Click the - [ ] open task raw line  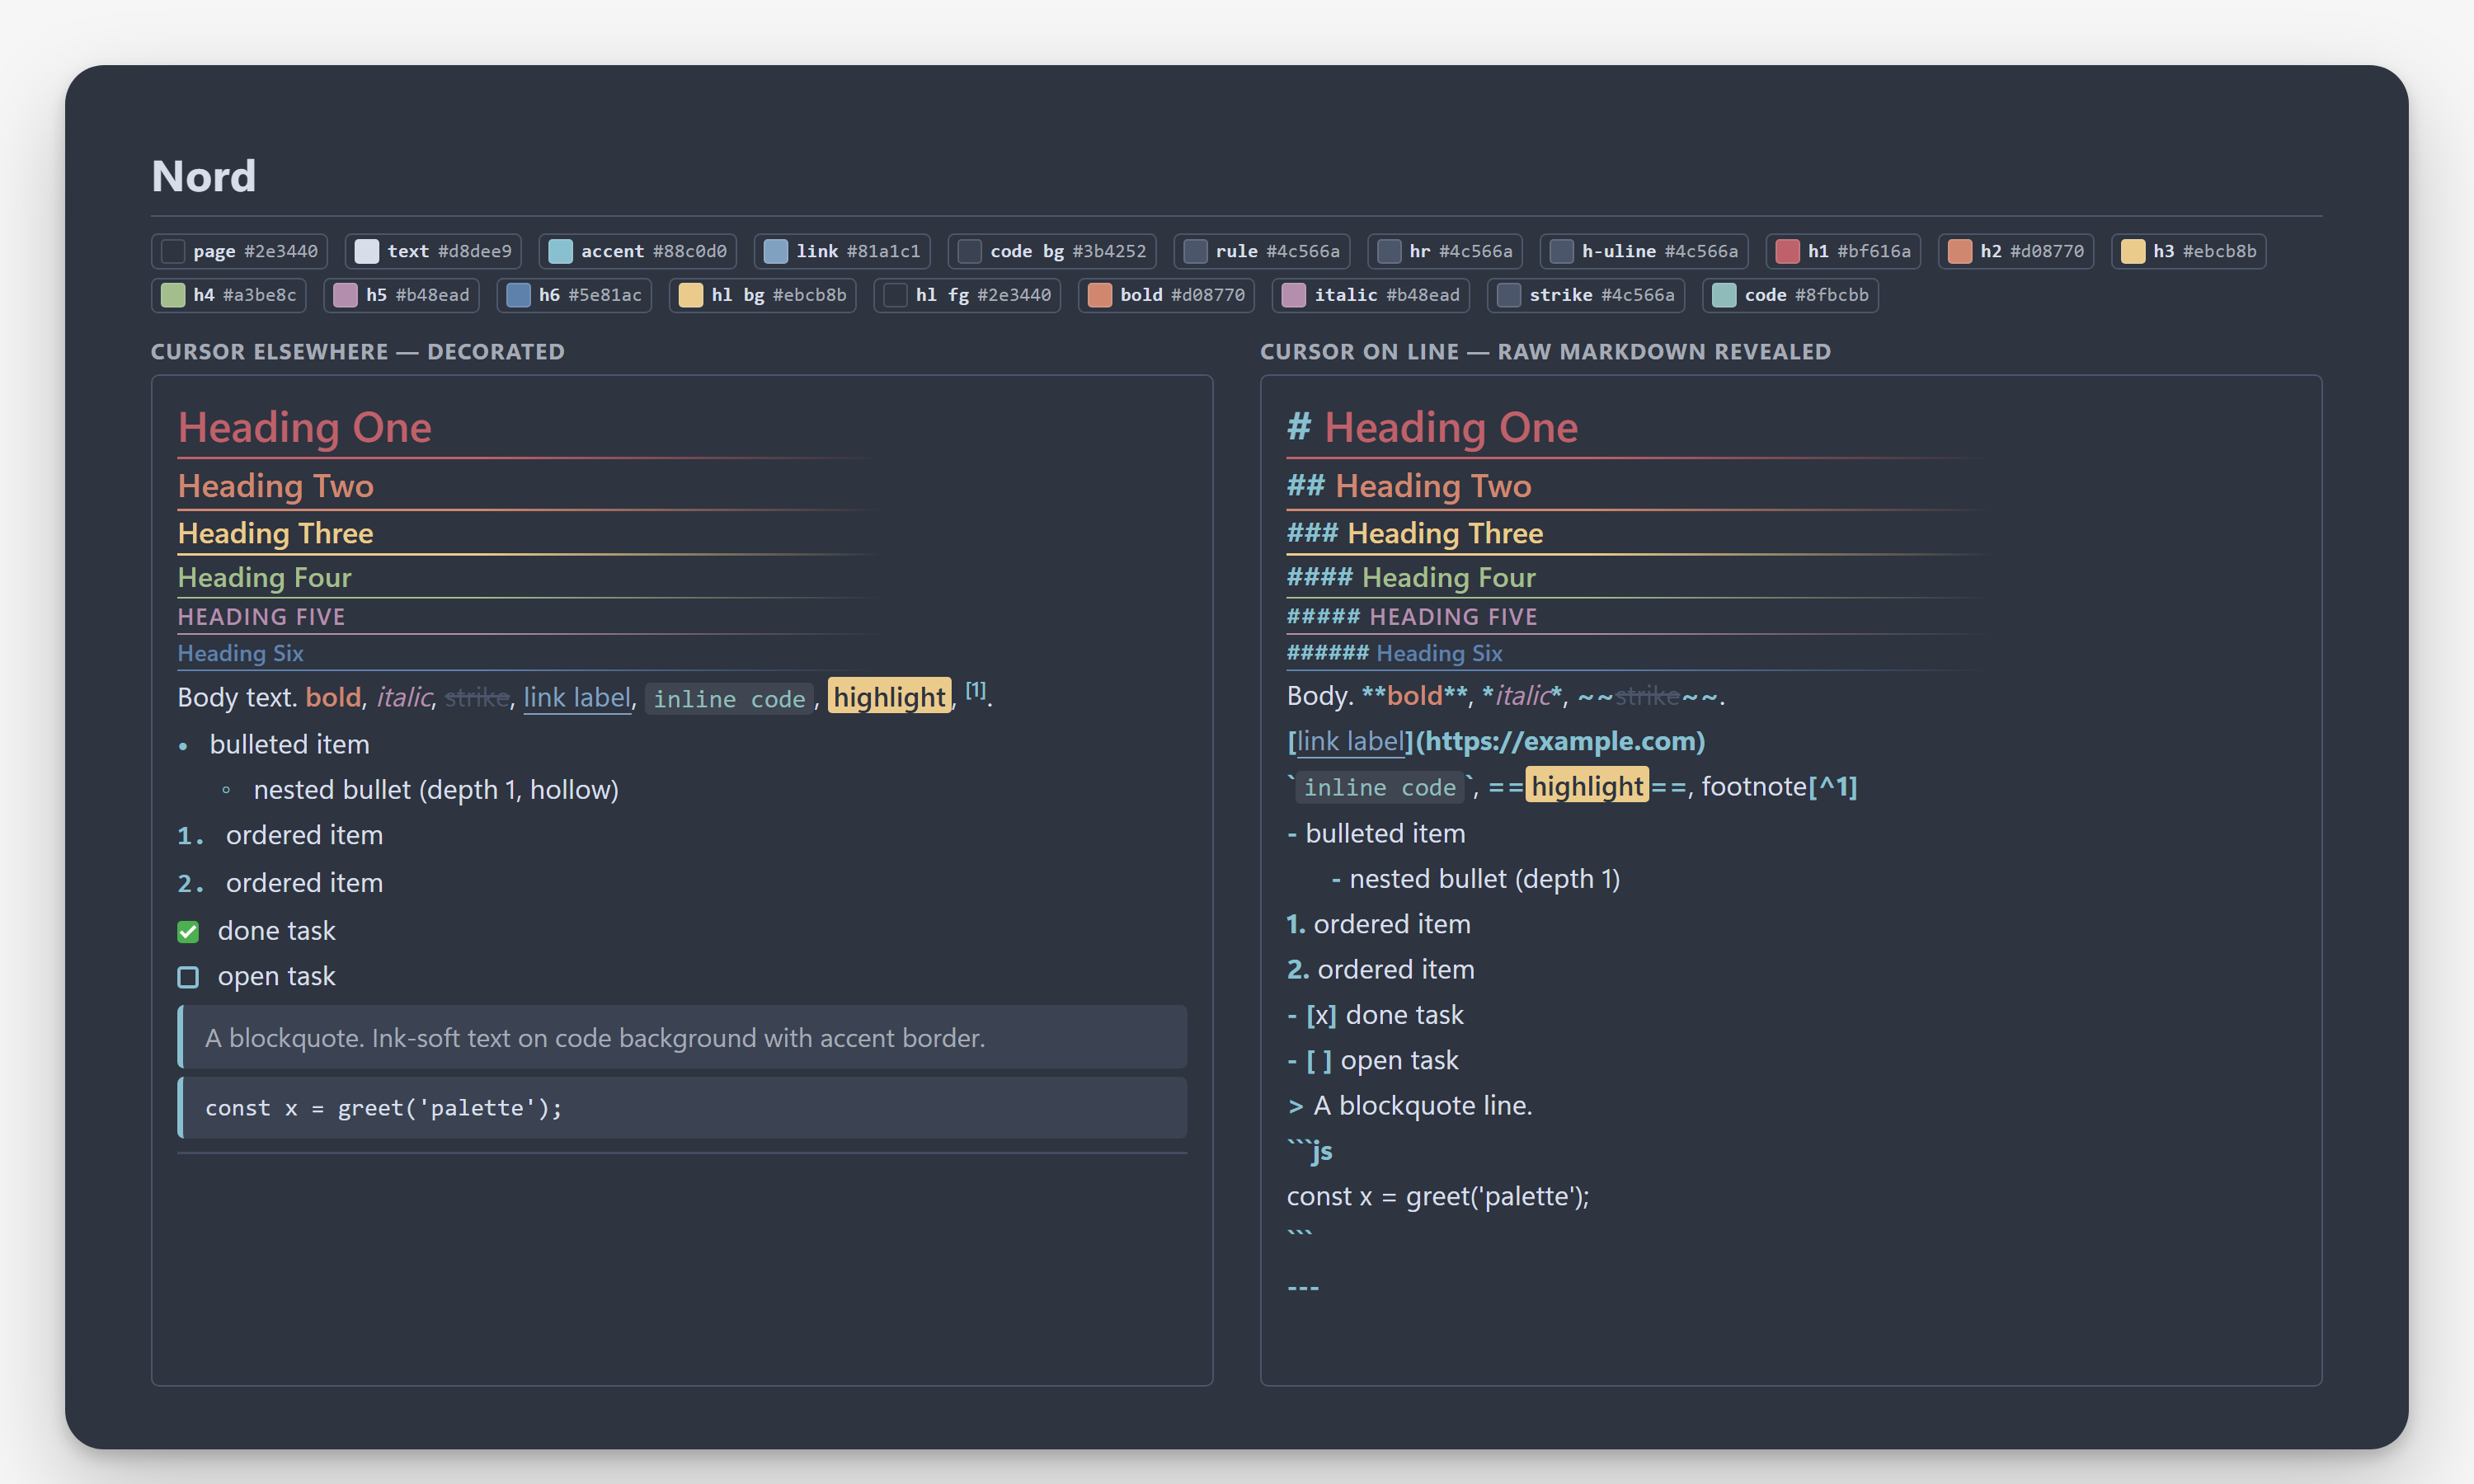click(1373, 1060)
